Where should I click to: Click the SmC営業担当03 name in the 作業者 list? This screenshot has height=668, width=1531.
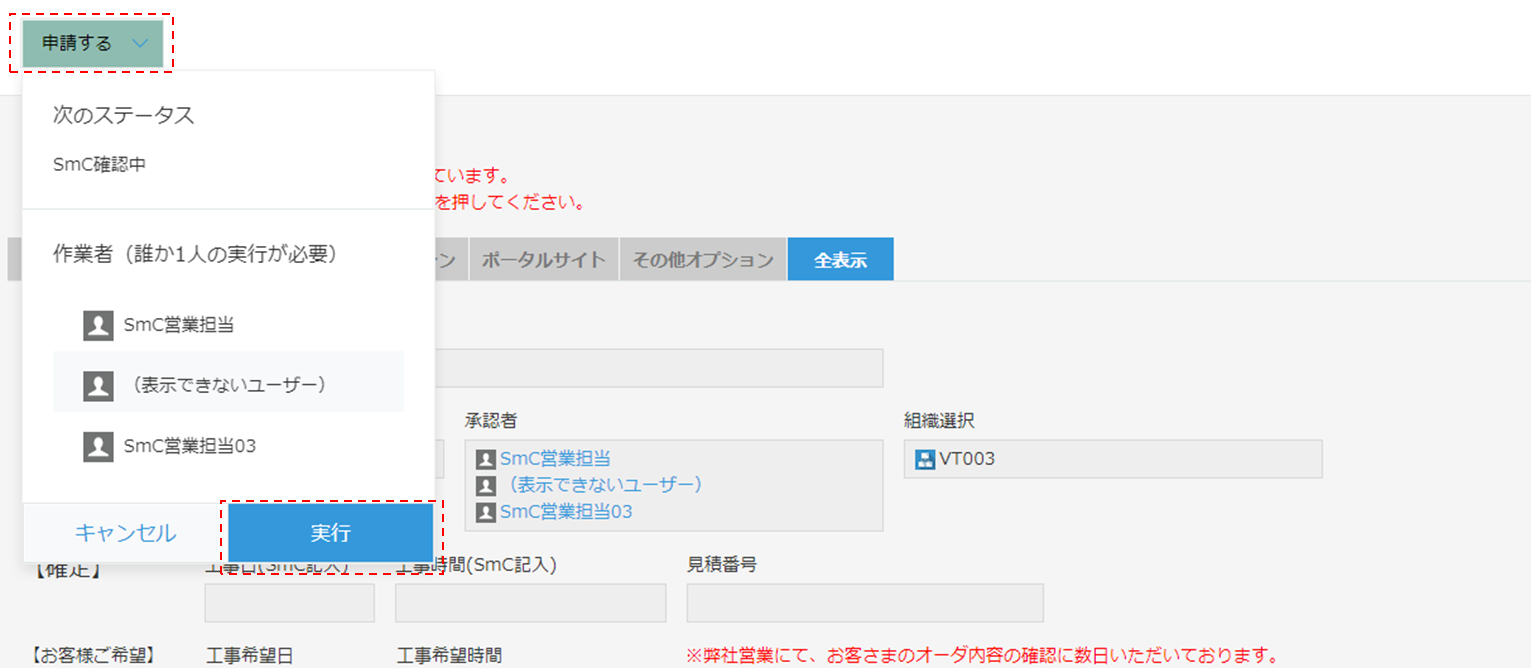click(x=190, y=447)
